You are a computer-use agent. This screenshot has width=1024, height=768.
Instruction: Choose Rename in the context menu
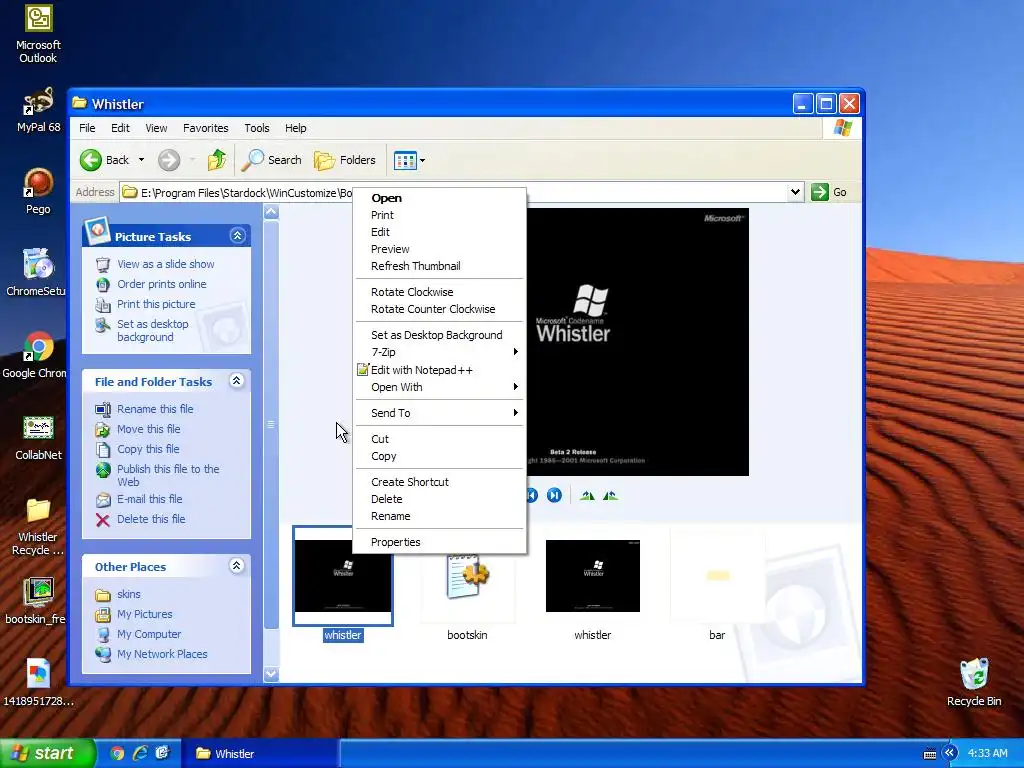point(440,516)
